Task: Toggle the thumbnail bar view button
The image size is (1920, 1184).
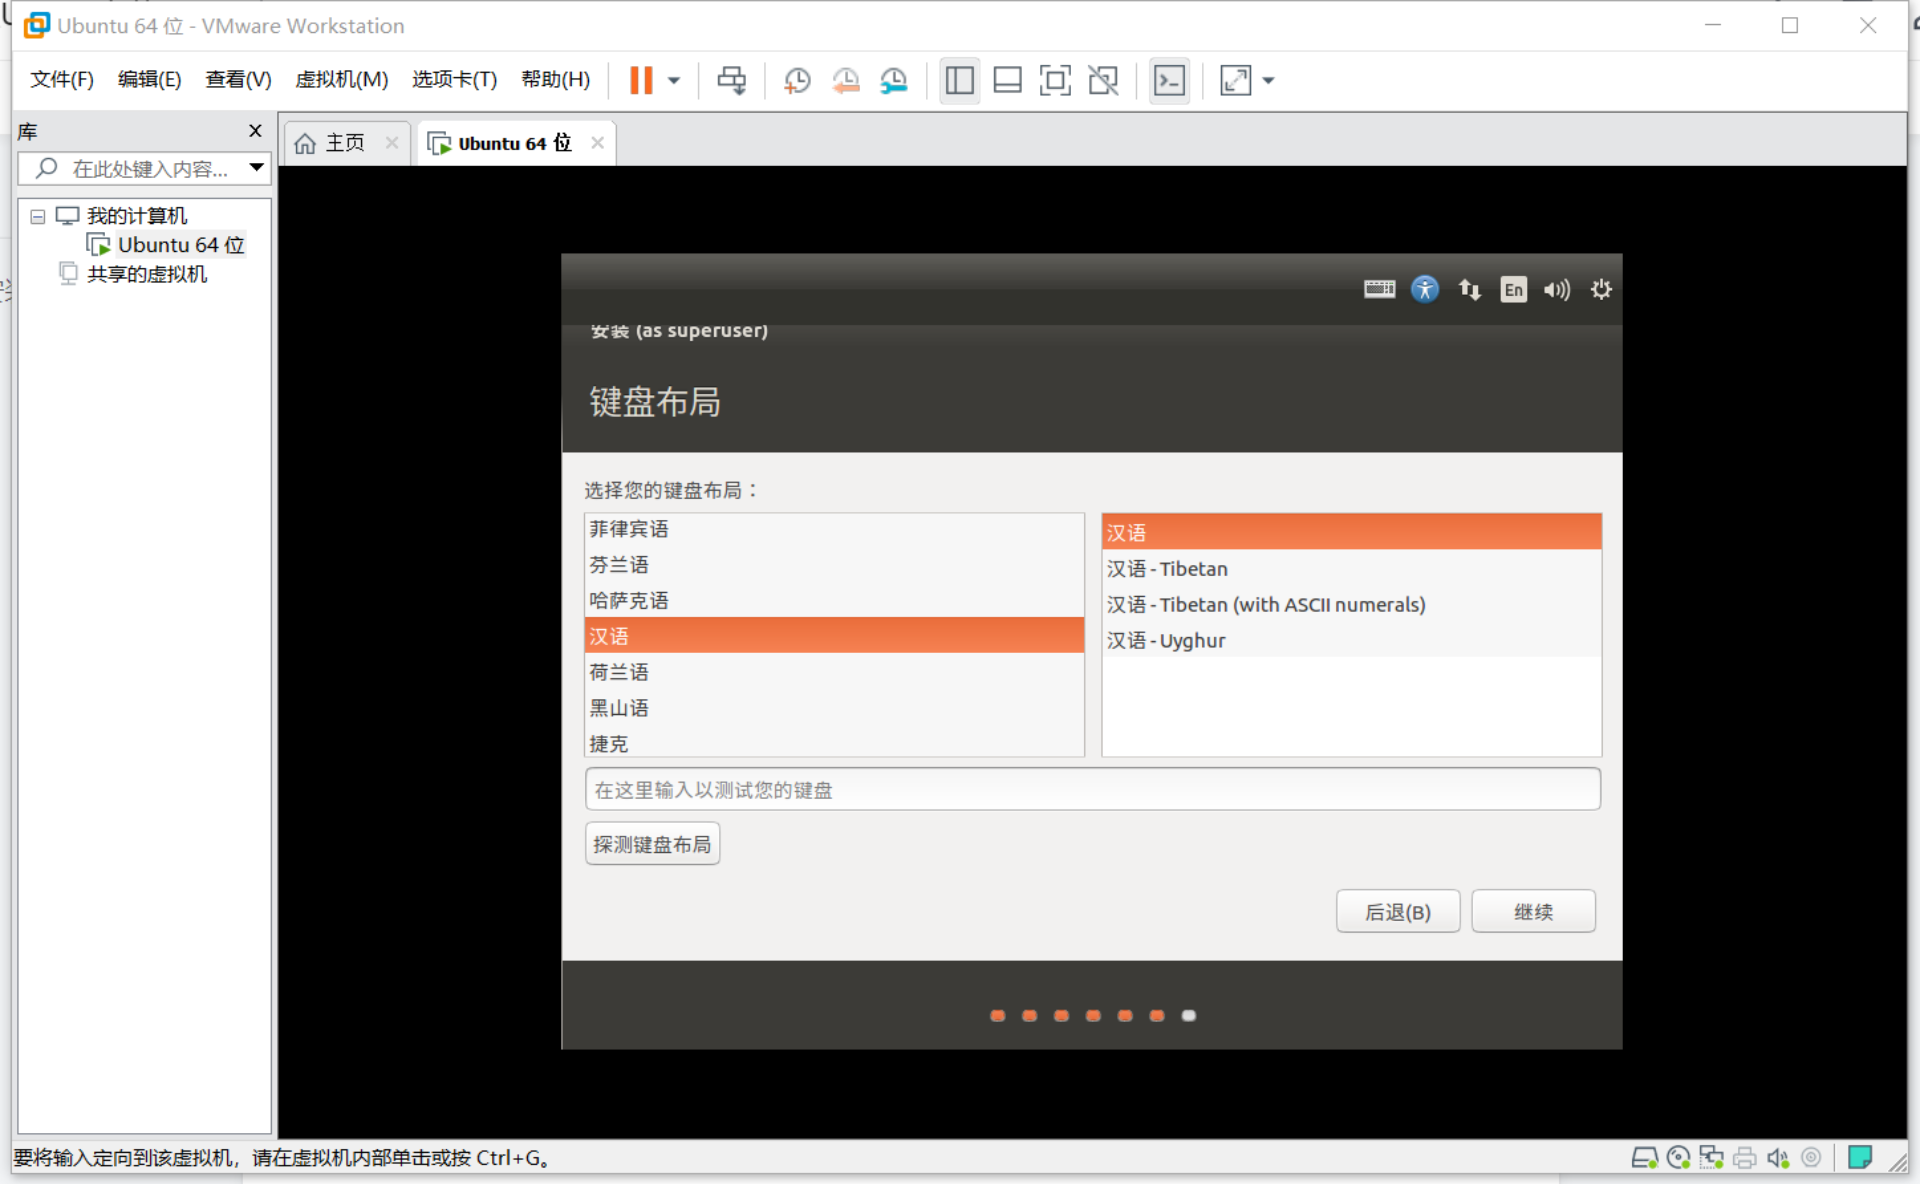Action: point(1007,80)
